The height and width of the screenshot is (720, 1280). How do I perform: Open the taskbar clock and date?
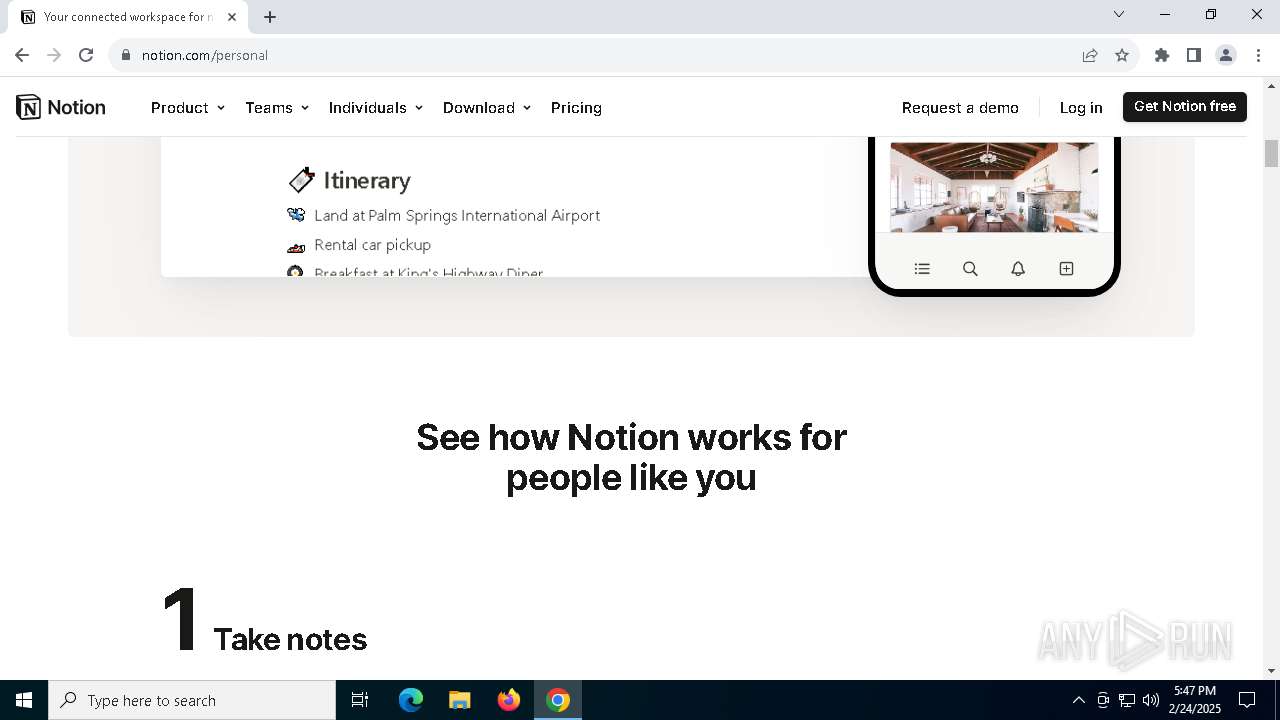(x=1195, y=700)
